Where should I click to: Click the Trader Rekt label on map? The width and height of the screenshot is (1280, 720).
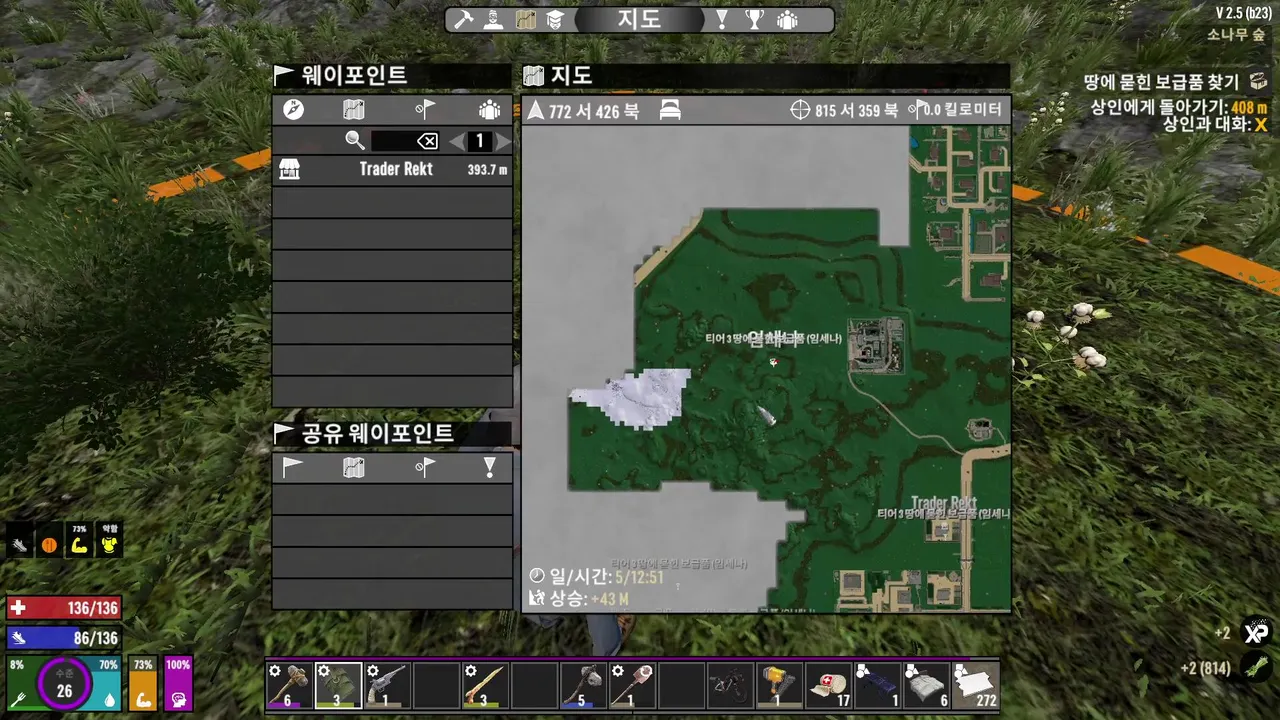tap(944, 502)
